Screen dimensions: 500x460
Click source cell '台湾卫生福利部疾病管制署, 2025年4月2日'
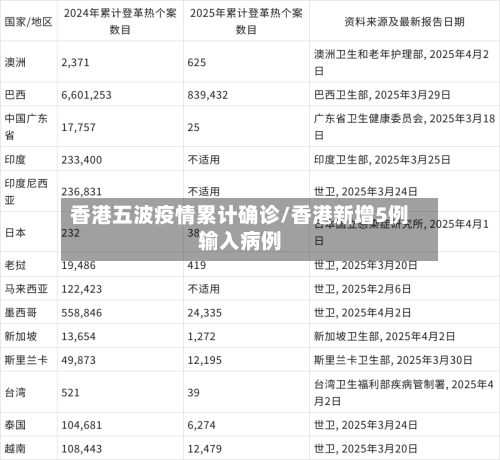[403, 392]
